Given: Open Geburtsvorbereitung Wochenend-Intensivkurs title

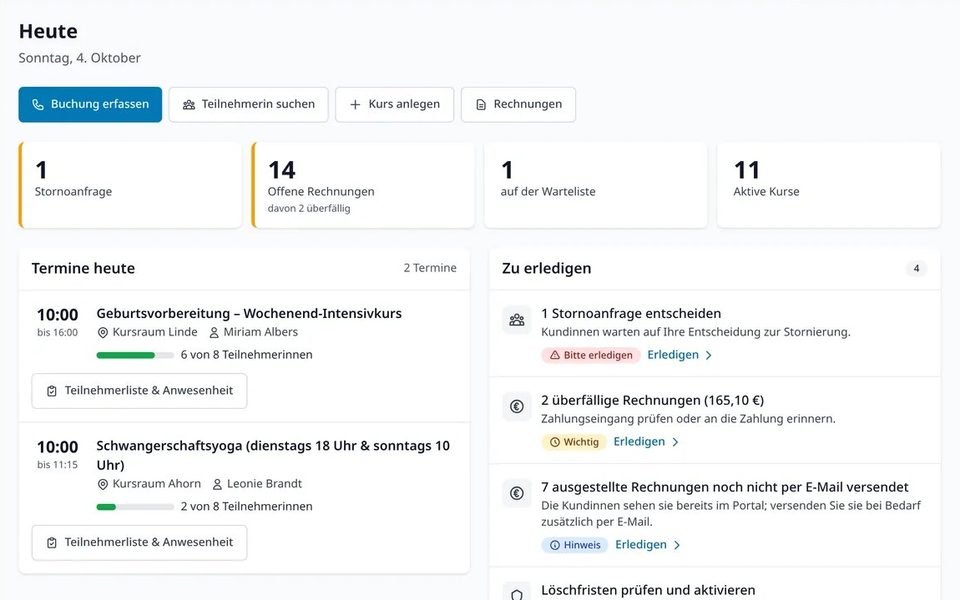Looking at the screenshot, I should 249,313.
